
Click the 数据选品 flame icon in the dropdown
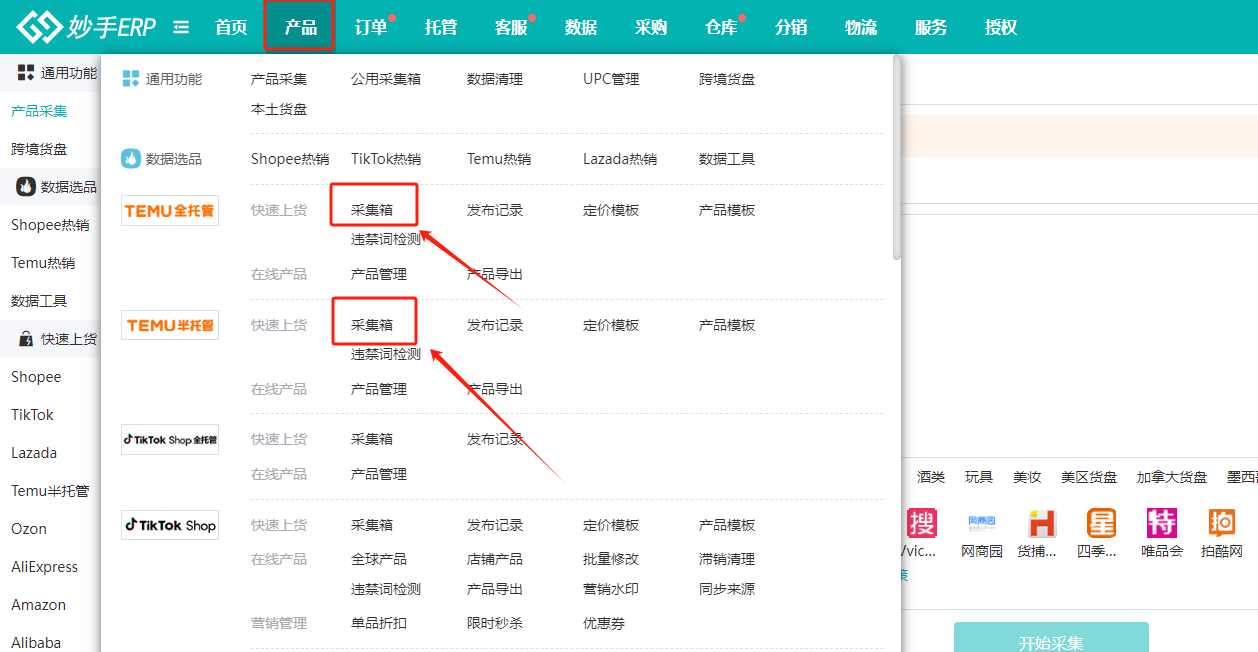(x=131, y=159)
